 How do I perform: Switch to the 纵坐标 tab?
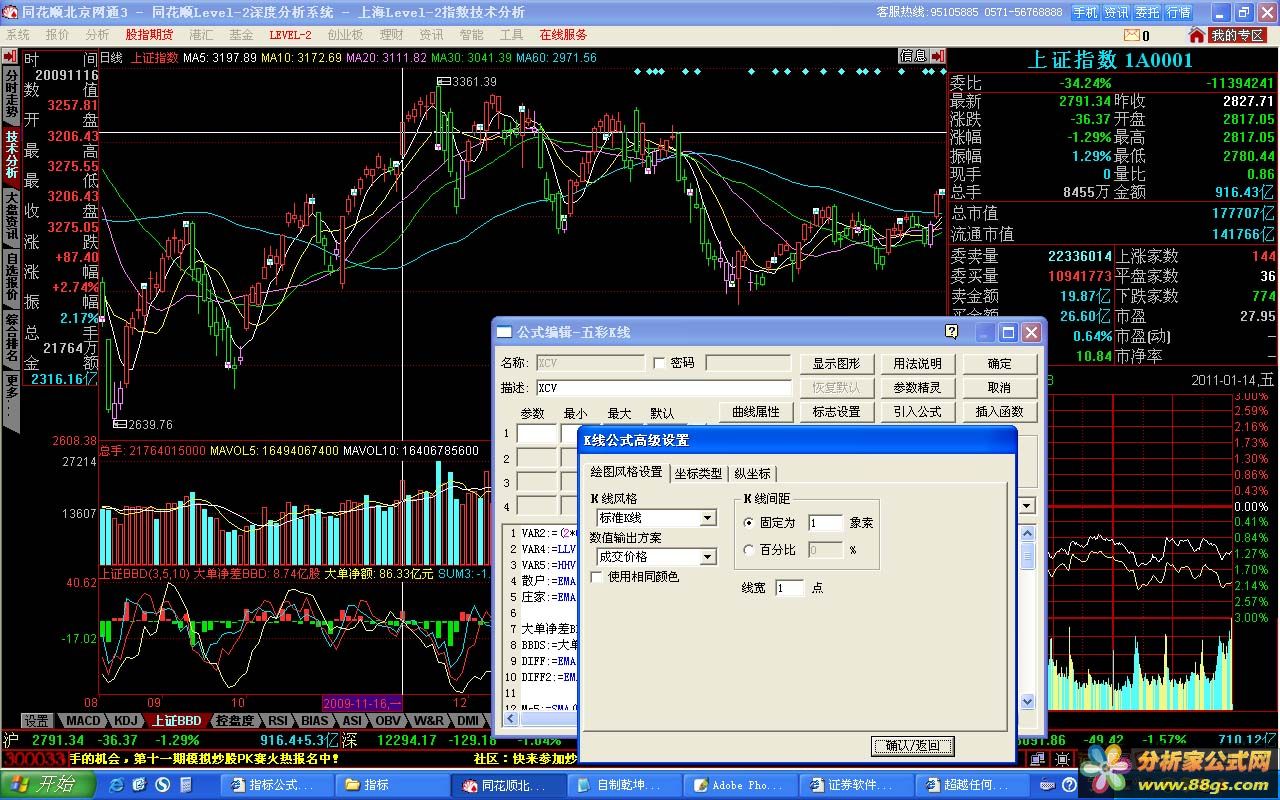point(752,473)
